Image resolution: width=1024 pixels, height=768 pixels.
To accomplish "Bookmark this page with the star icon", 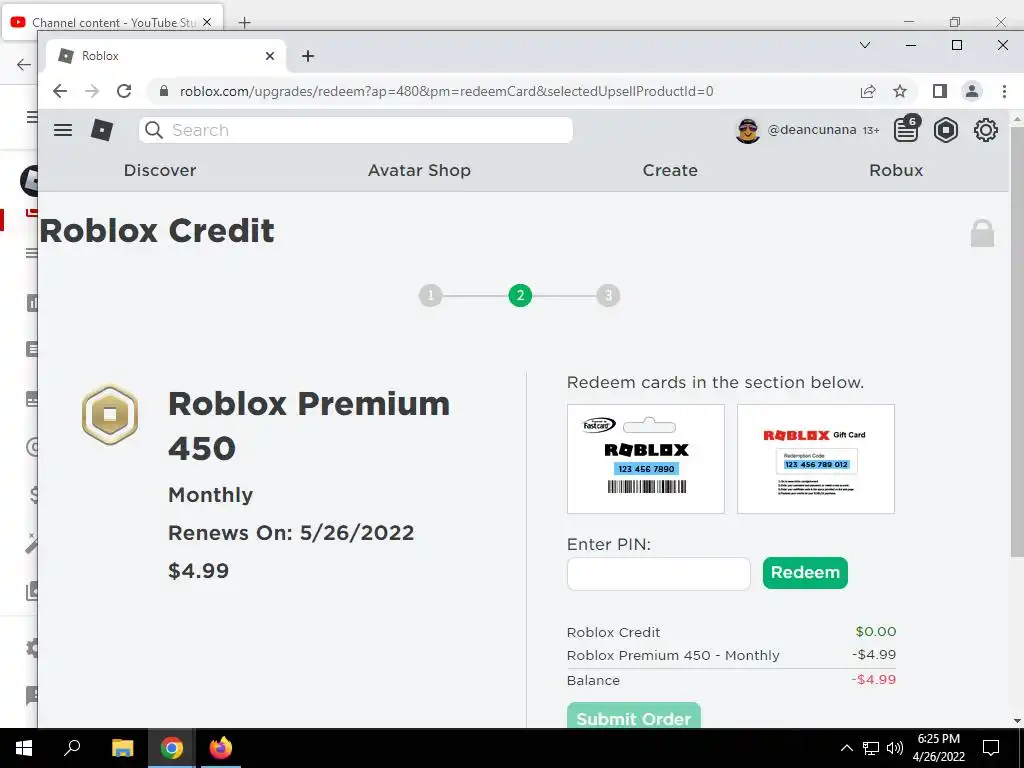I will click(900, 91).
